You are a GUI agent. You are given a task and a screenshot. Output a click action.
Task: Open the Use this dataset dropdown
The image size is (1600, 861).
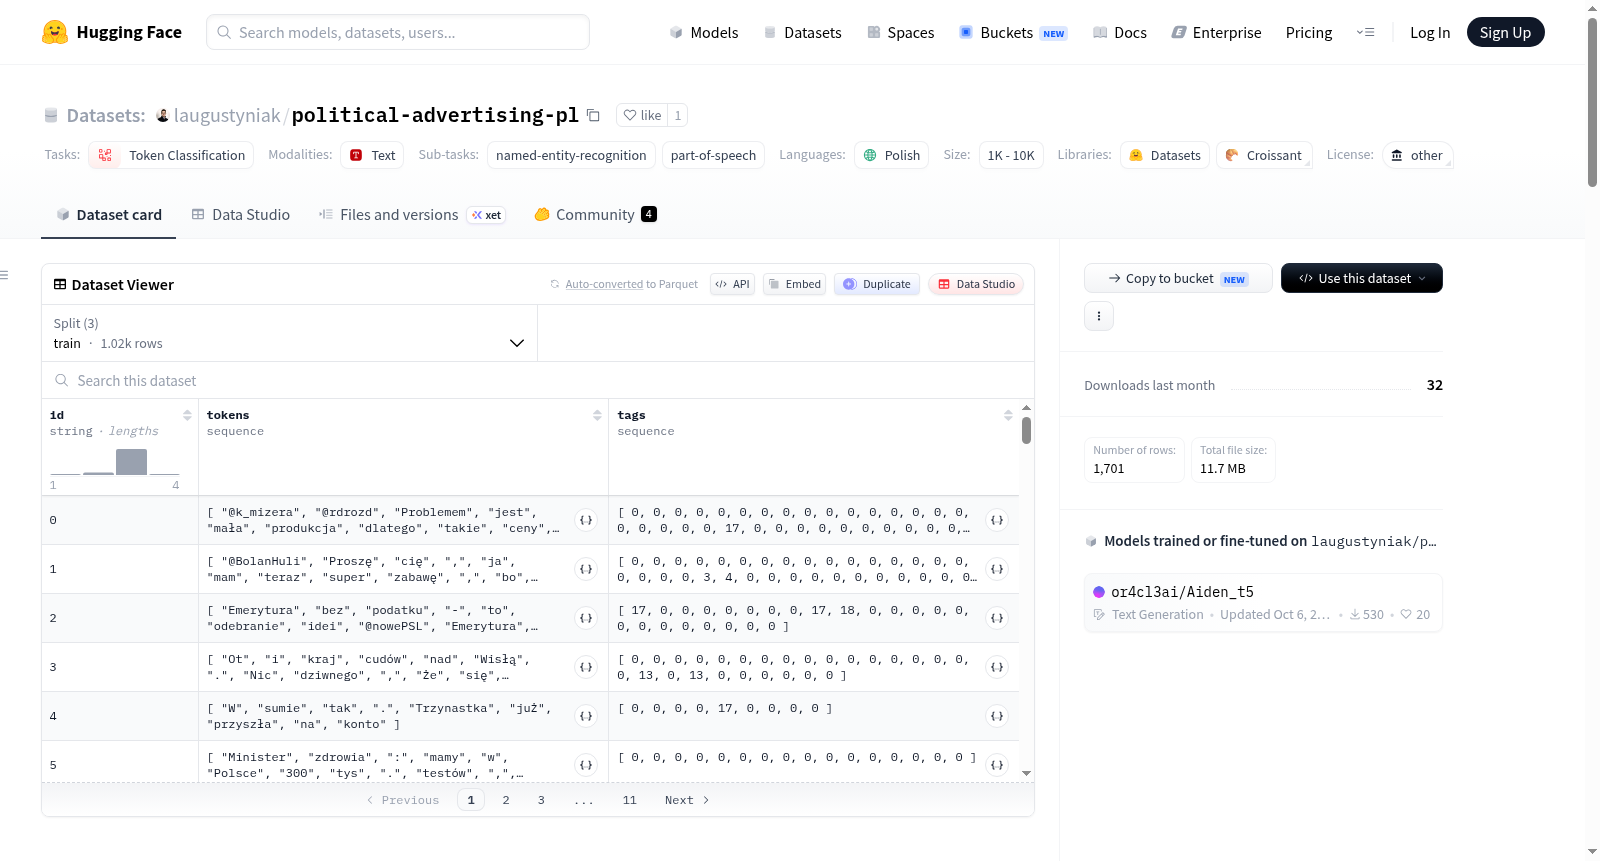pos(1362,278)
